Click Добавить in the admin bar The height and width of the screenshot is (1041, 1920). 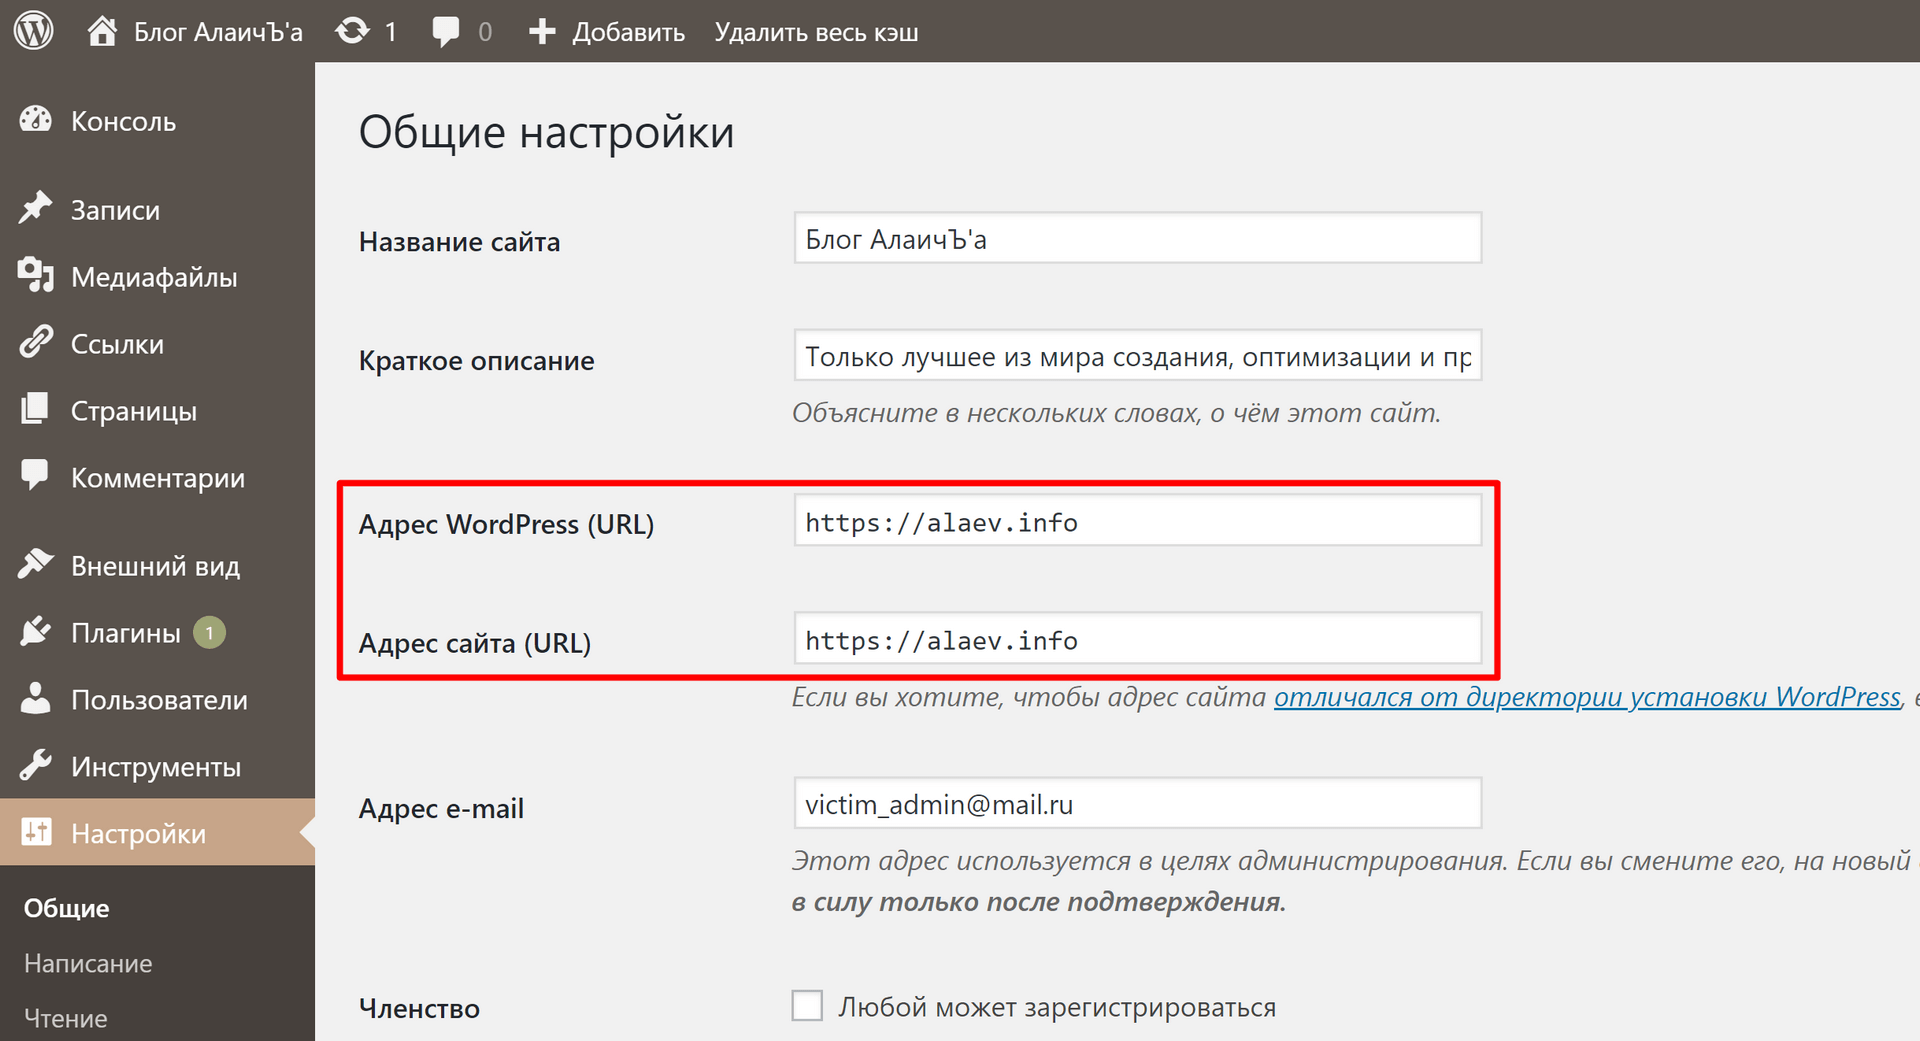coord(628,32)
